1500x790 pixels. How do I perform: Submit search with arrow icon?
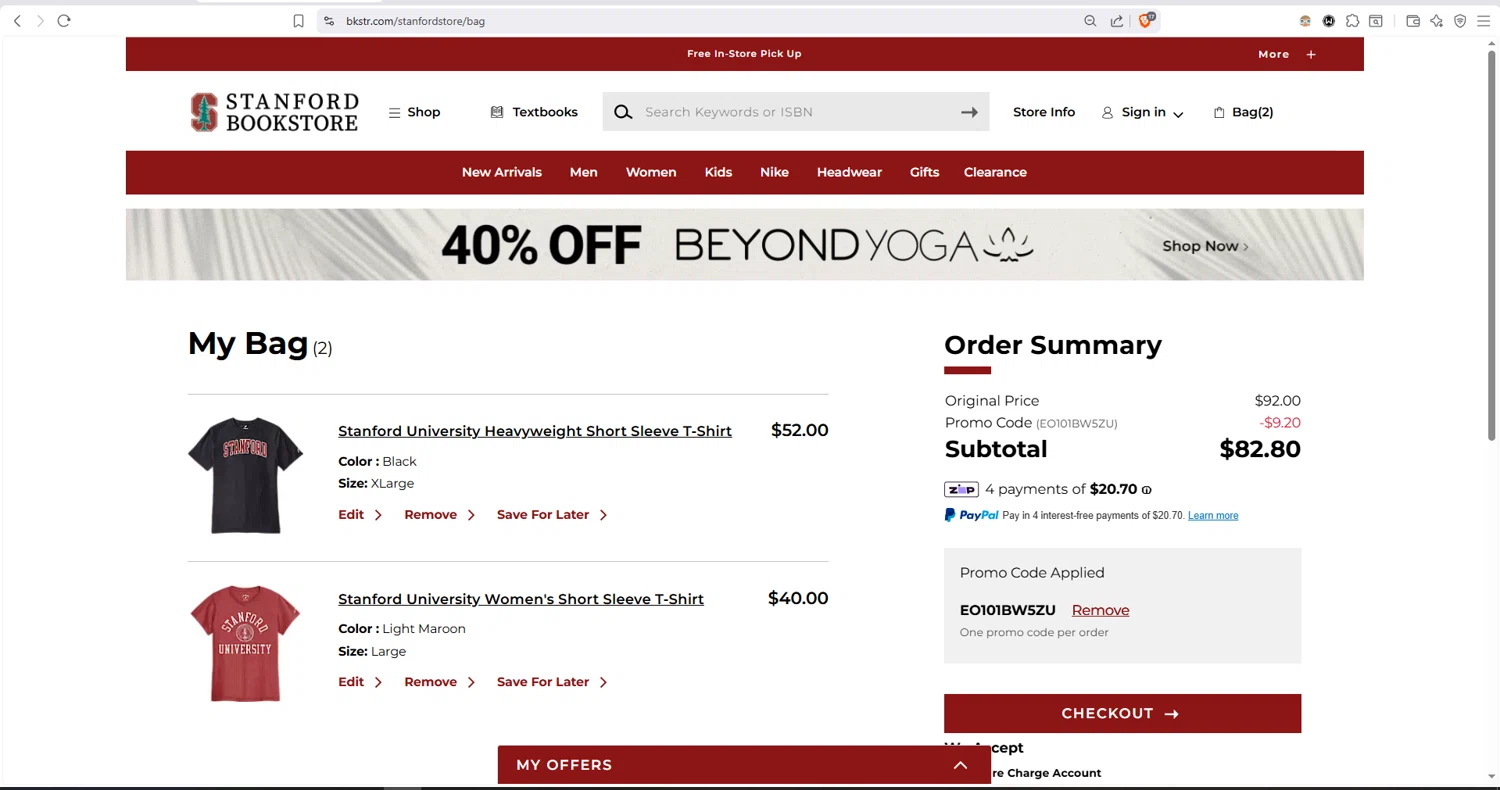point(969,112)
